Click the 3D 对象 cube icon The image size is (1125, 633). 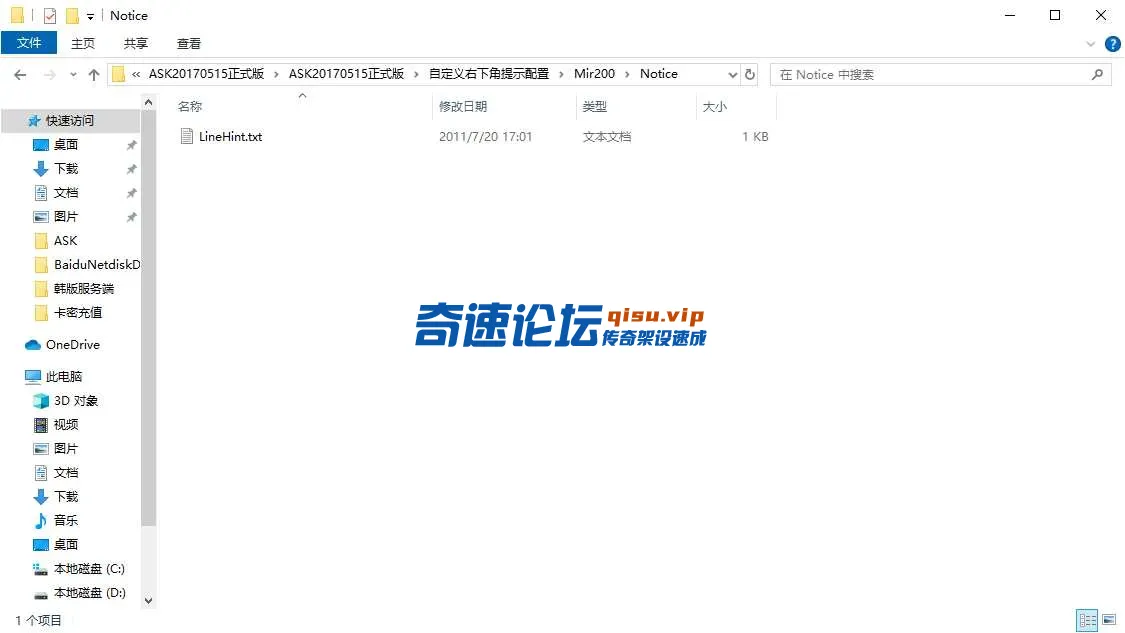coord(41,401)
